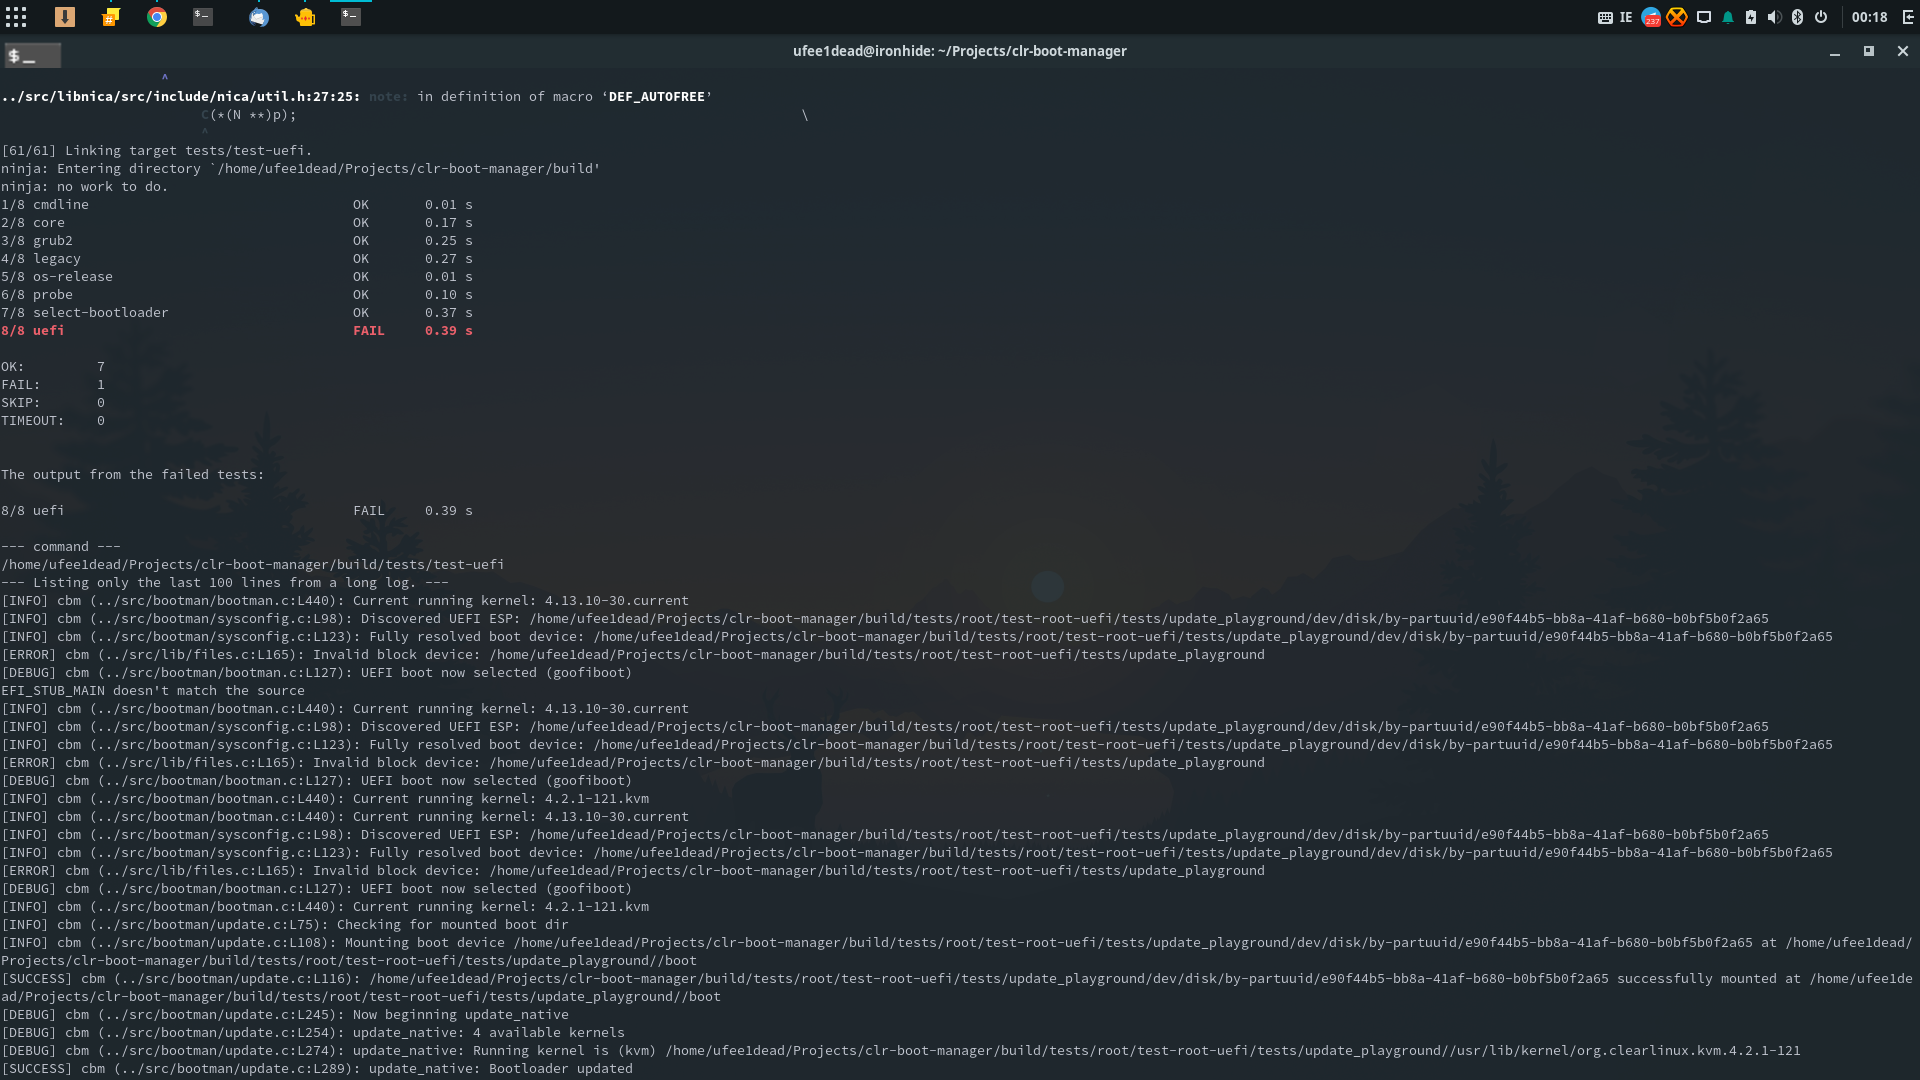1920x1080 pixels.
Task: Open Thunderbird mail from the panel
Action: (x=259, y=17)
